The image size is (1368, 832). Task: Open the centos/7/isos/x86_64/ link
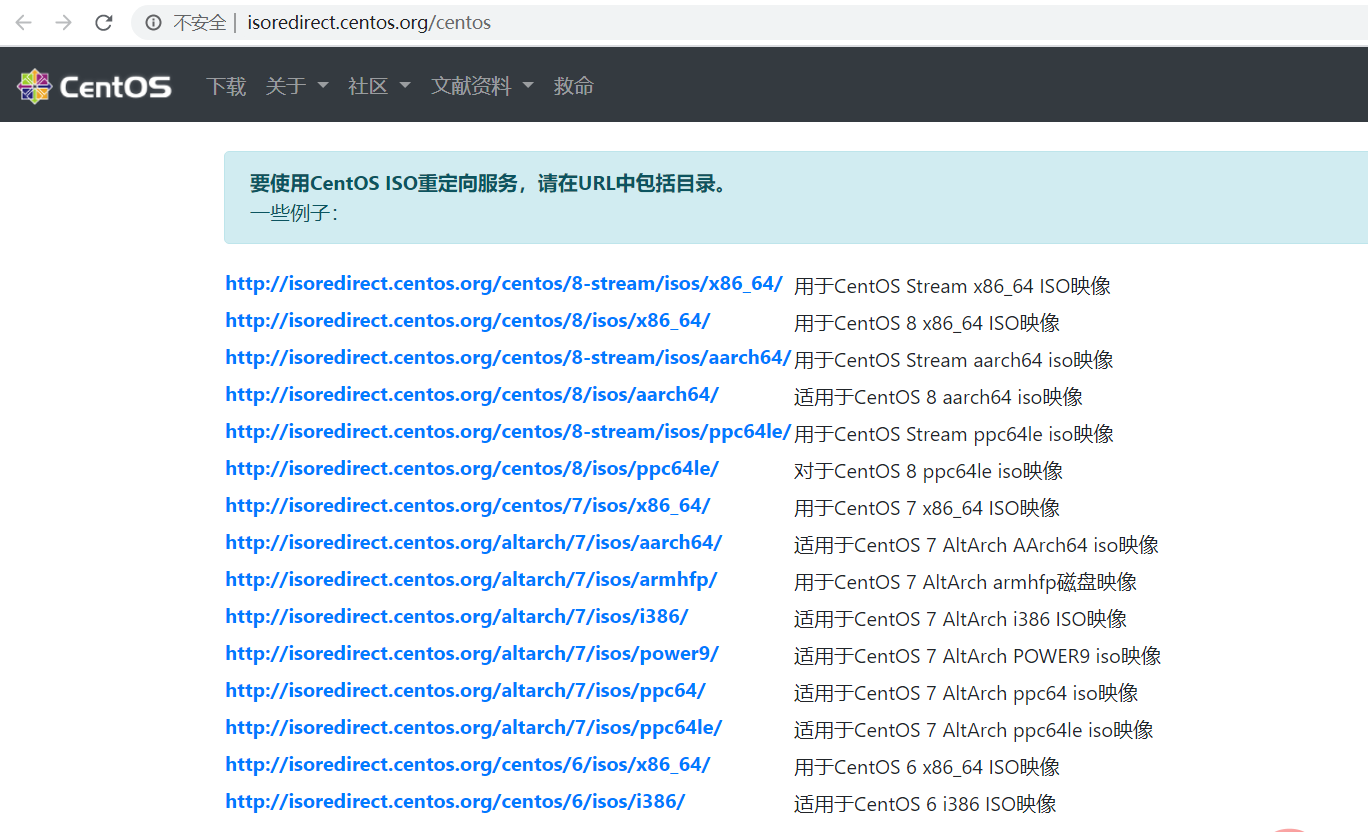(468, 506)
